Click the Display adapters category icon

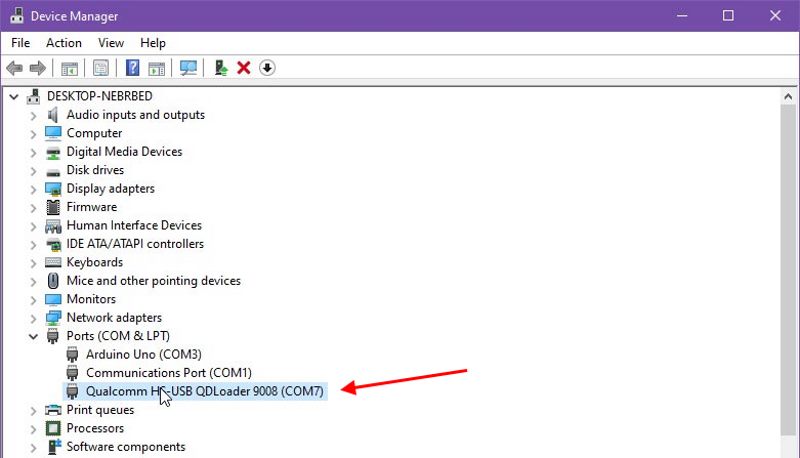tap(53, 189)
